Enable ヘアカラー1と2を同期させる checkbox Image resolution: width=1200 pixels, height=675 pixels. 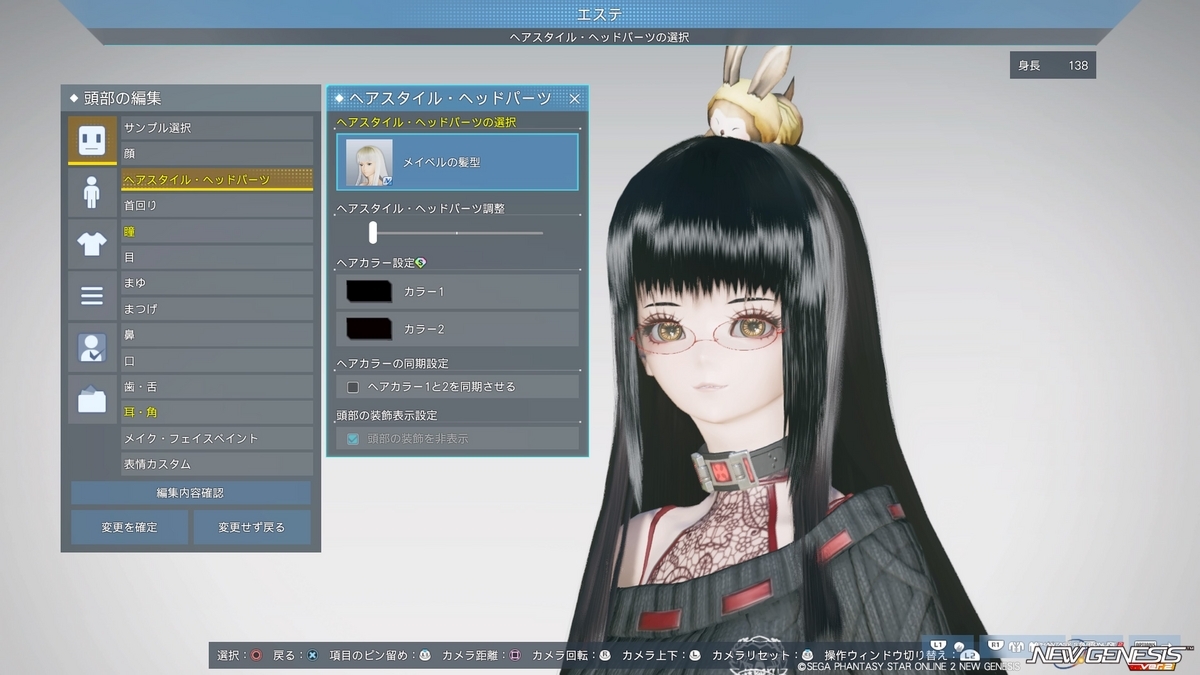point(352,387)
